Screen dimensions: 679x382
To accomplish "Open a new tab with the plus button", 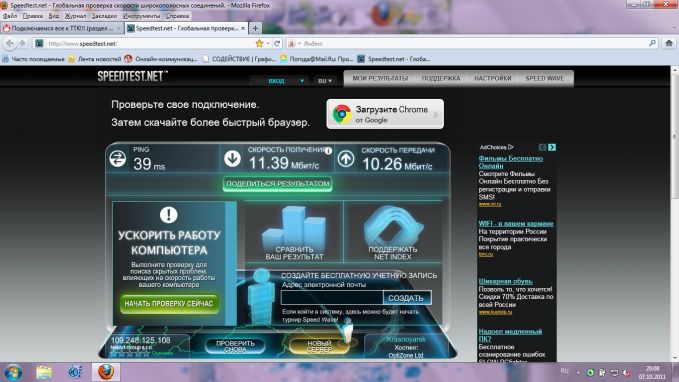I will click(x=255, y=28).
